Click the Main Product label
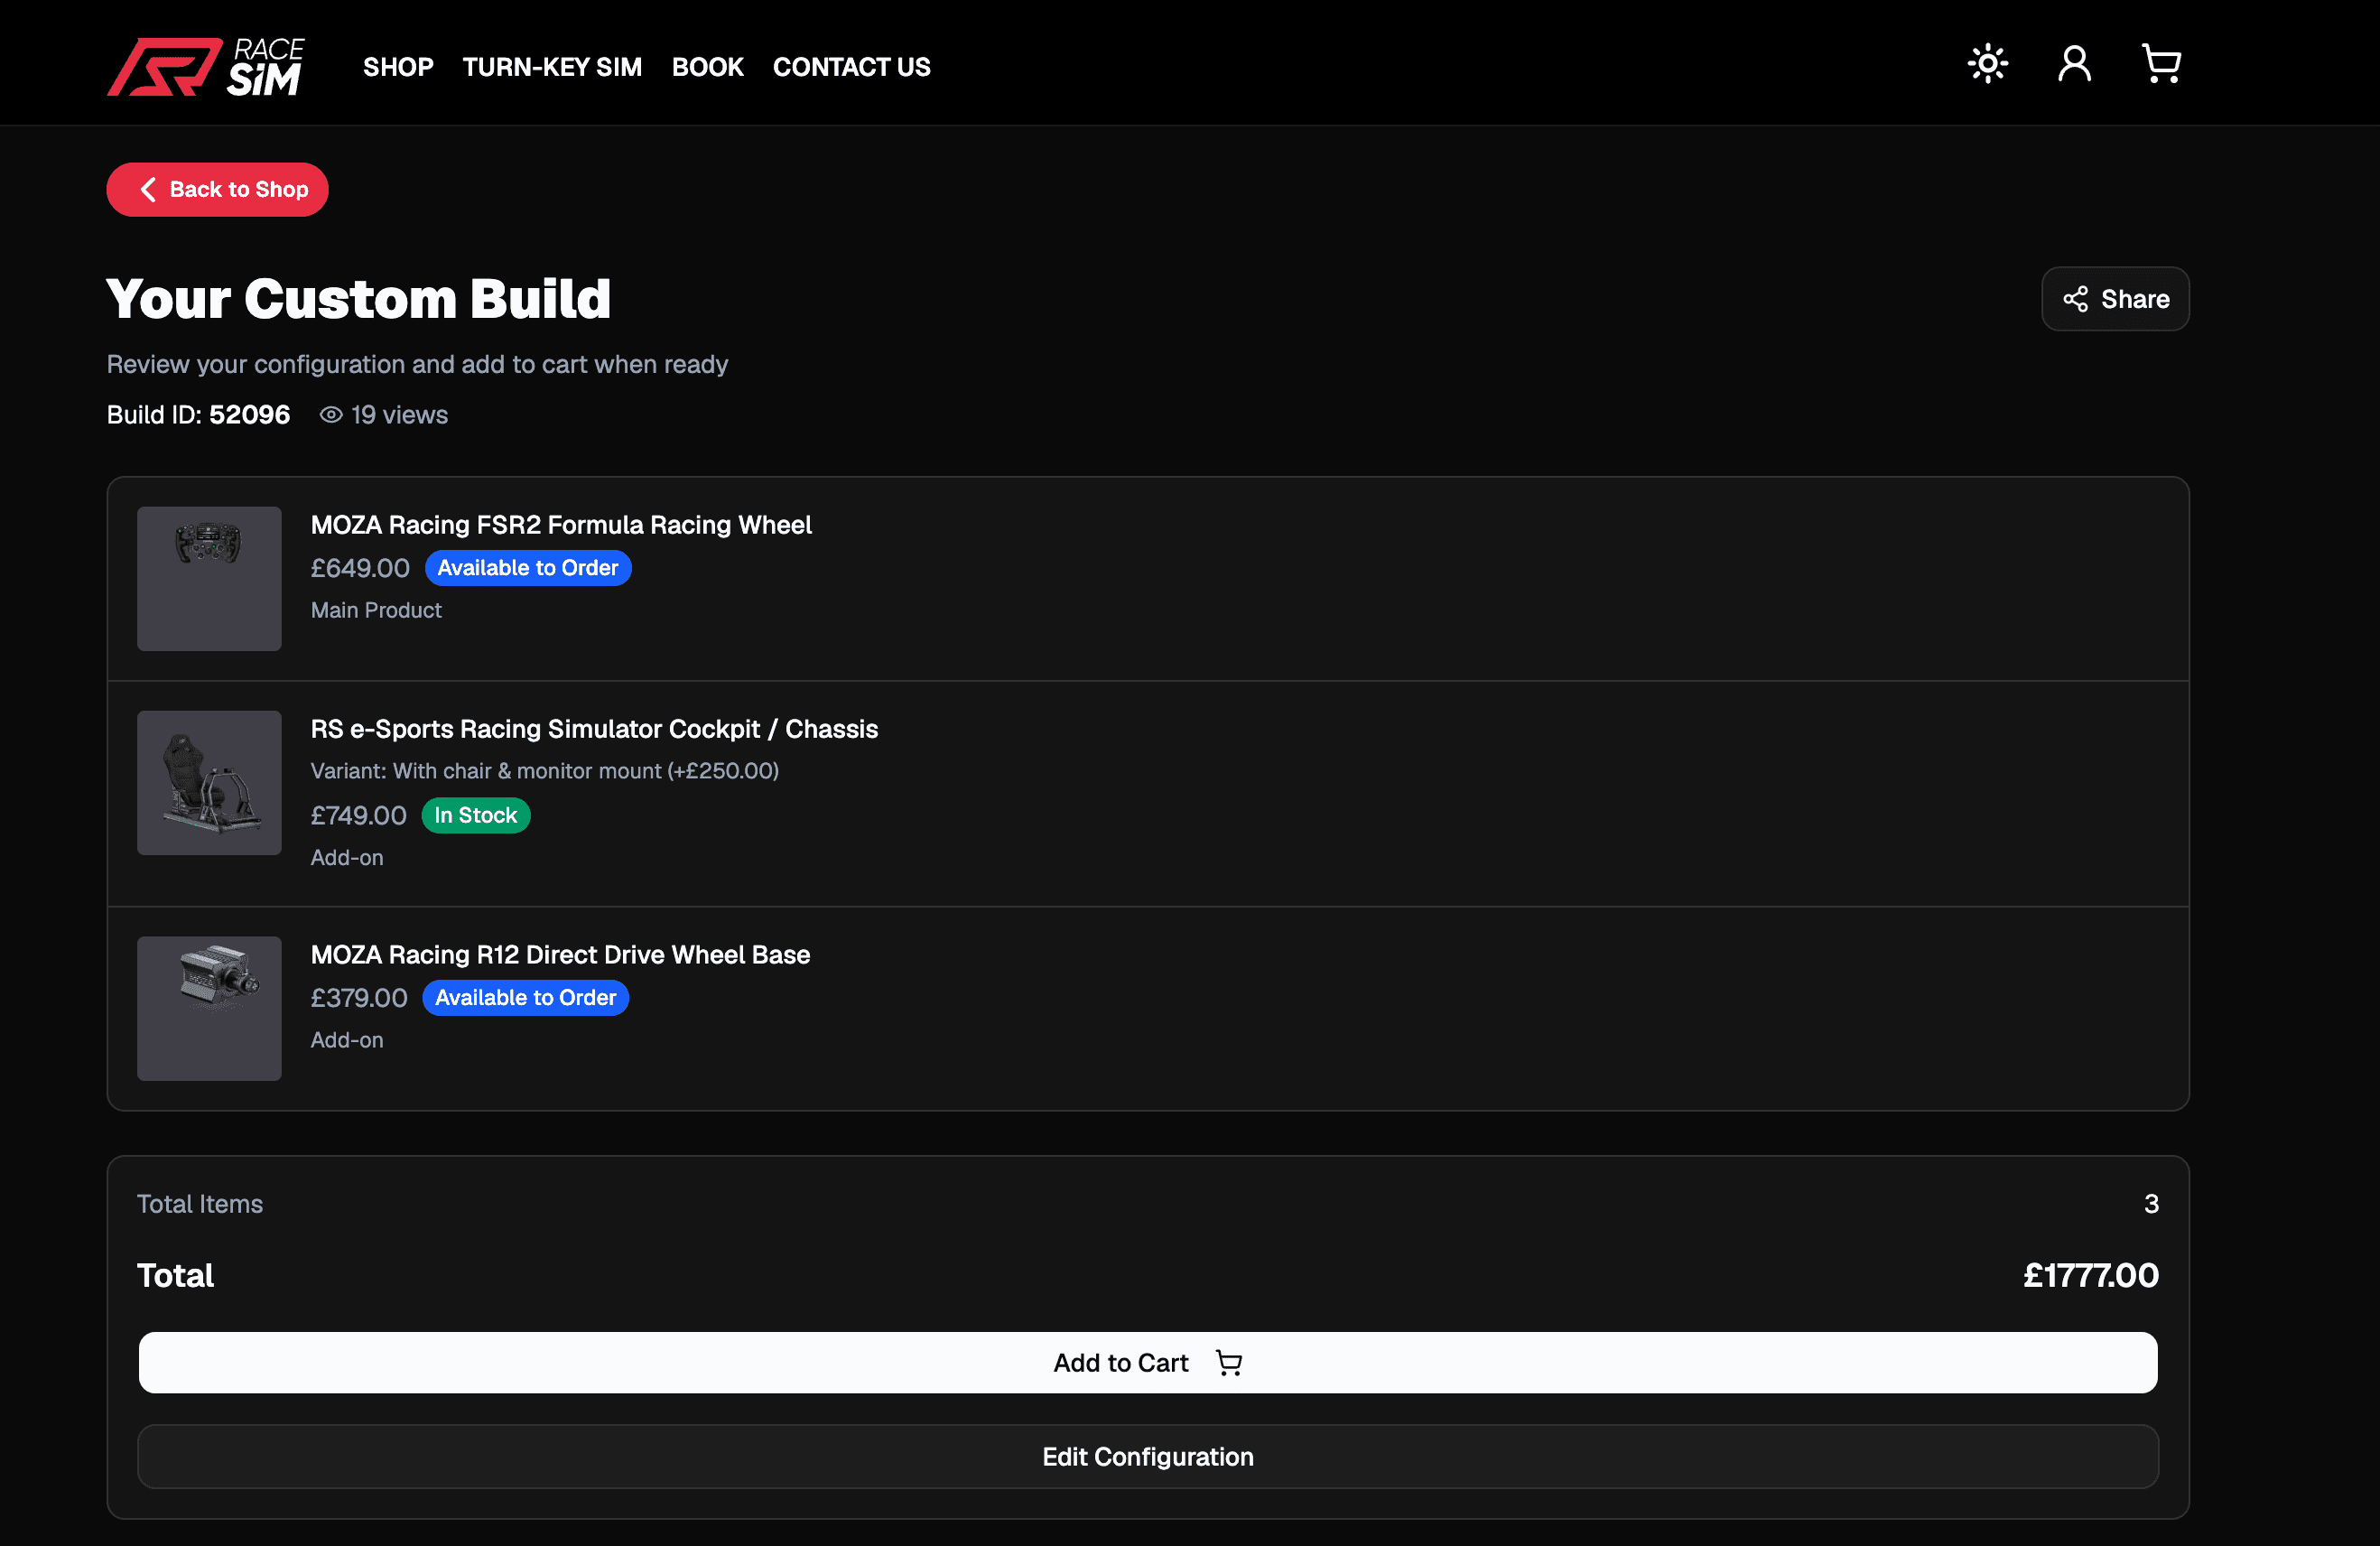The width and height of the screenshot is (2380, 1546). click(x=376, y=610)
